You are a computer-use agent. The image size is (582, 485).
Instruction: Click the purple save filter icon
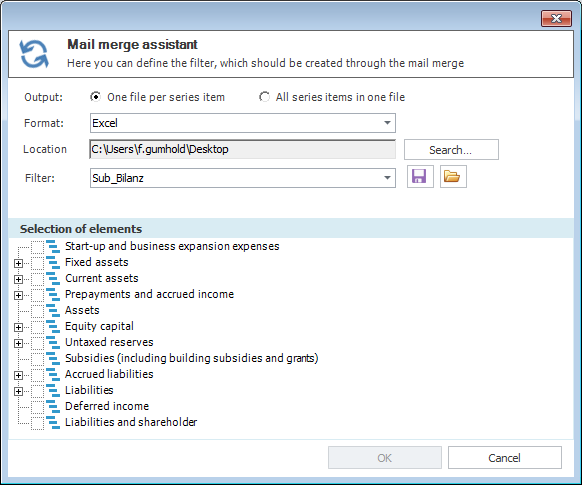420,177
